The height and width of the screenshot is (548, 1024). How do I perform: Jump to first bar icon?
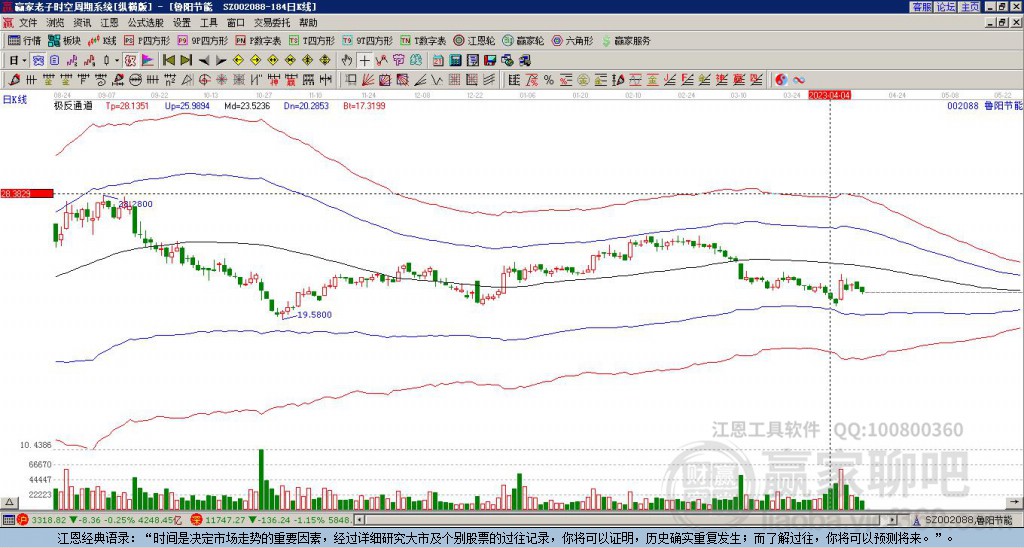pyautogui.click(x=168, y=61)
